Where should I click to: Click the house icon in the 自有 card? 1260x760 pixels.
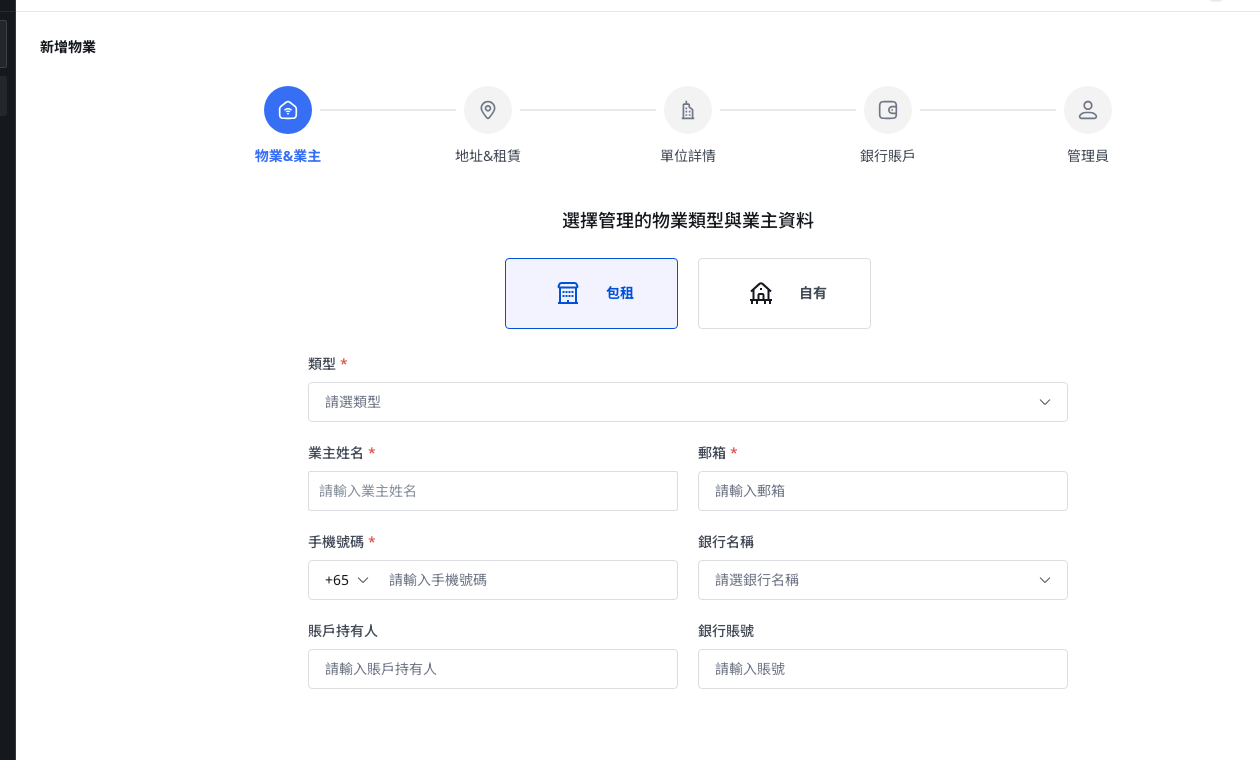click(761, 293)
